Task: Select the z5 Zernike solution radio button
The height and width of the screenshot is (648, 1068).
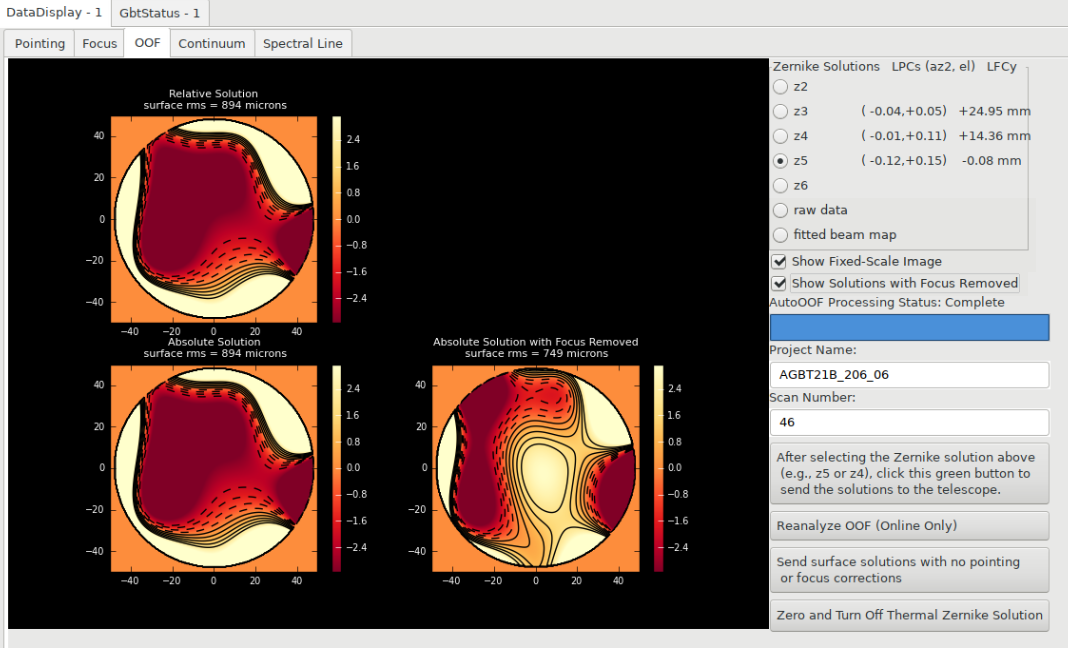Action: (781, 161)
